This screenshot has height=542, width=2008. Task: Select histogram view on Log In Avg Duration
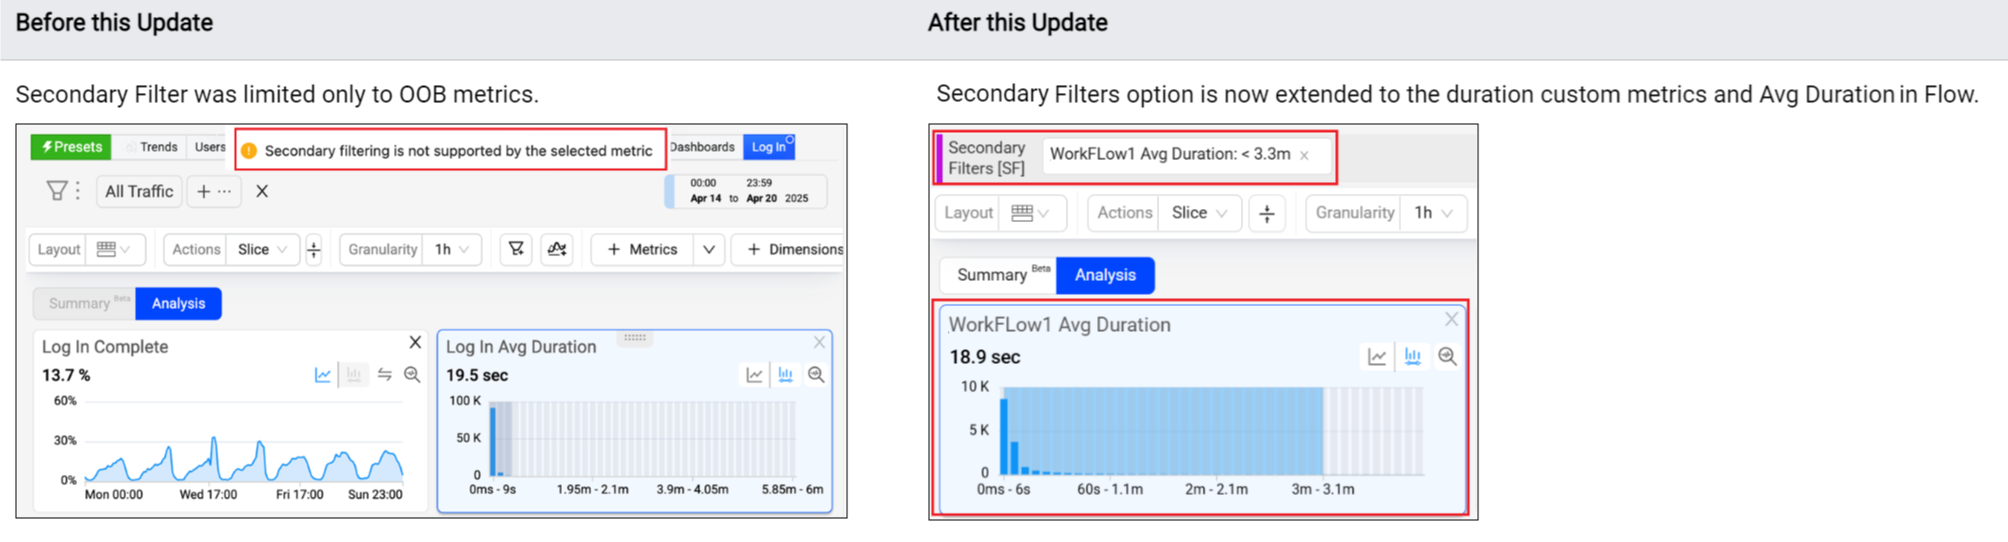(x=786, y=375)
